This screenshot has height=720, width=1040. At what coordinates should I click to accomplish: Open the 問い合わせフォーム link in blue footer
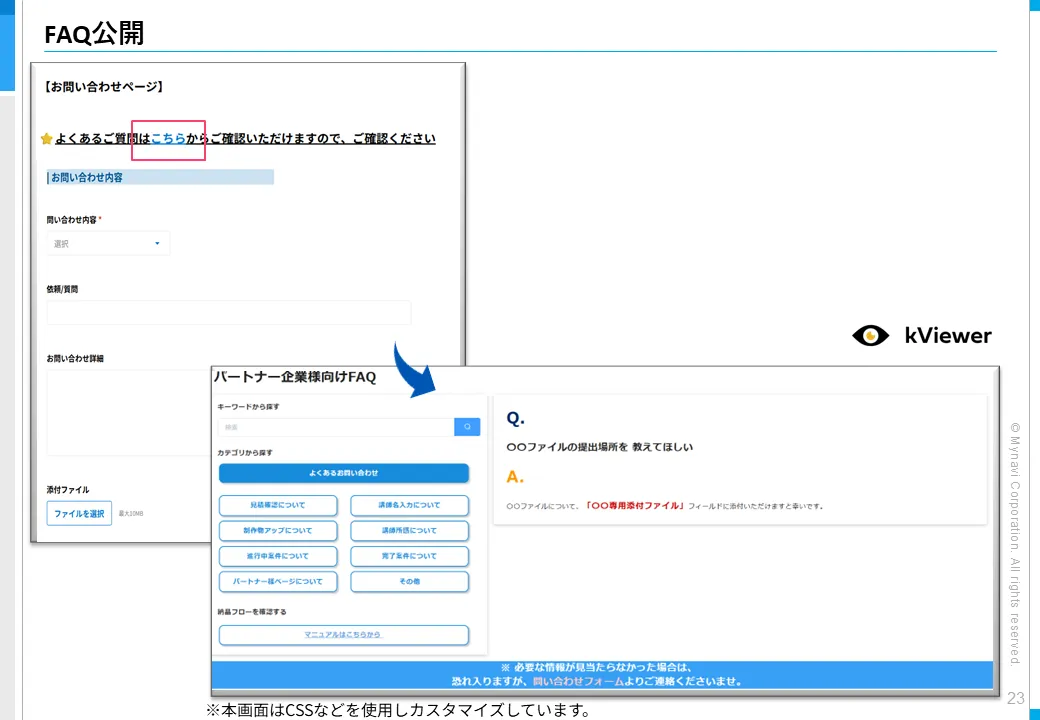[578, 681]
